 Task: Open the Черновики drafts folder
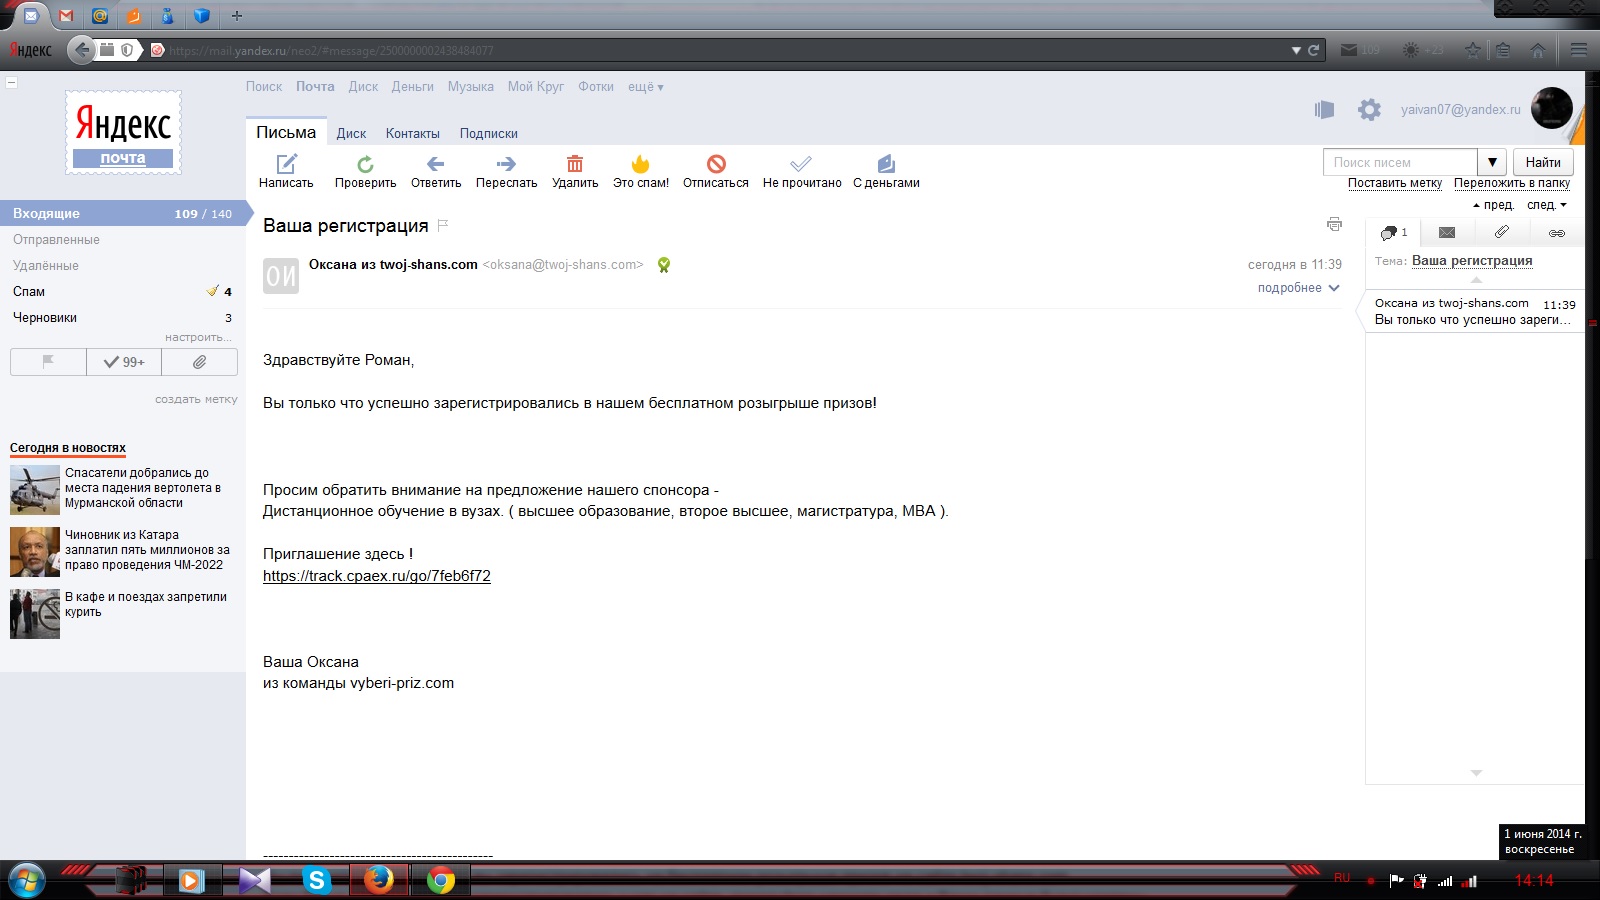click(45, 318)
